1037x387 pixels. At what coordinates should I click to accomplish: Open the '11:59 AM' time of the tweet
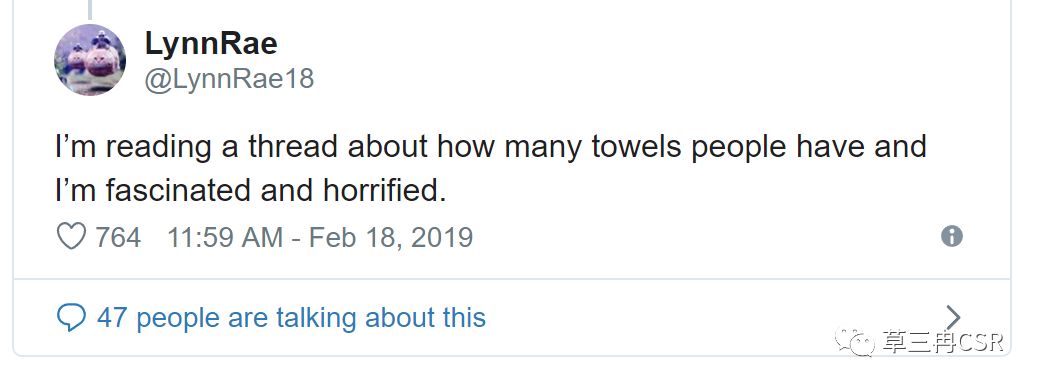point(225,237)
